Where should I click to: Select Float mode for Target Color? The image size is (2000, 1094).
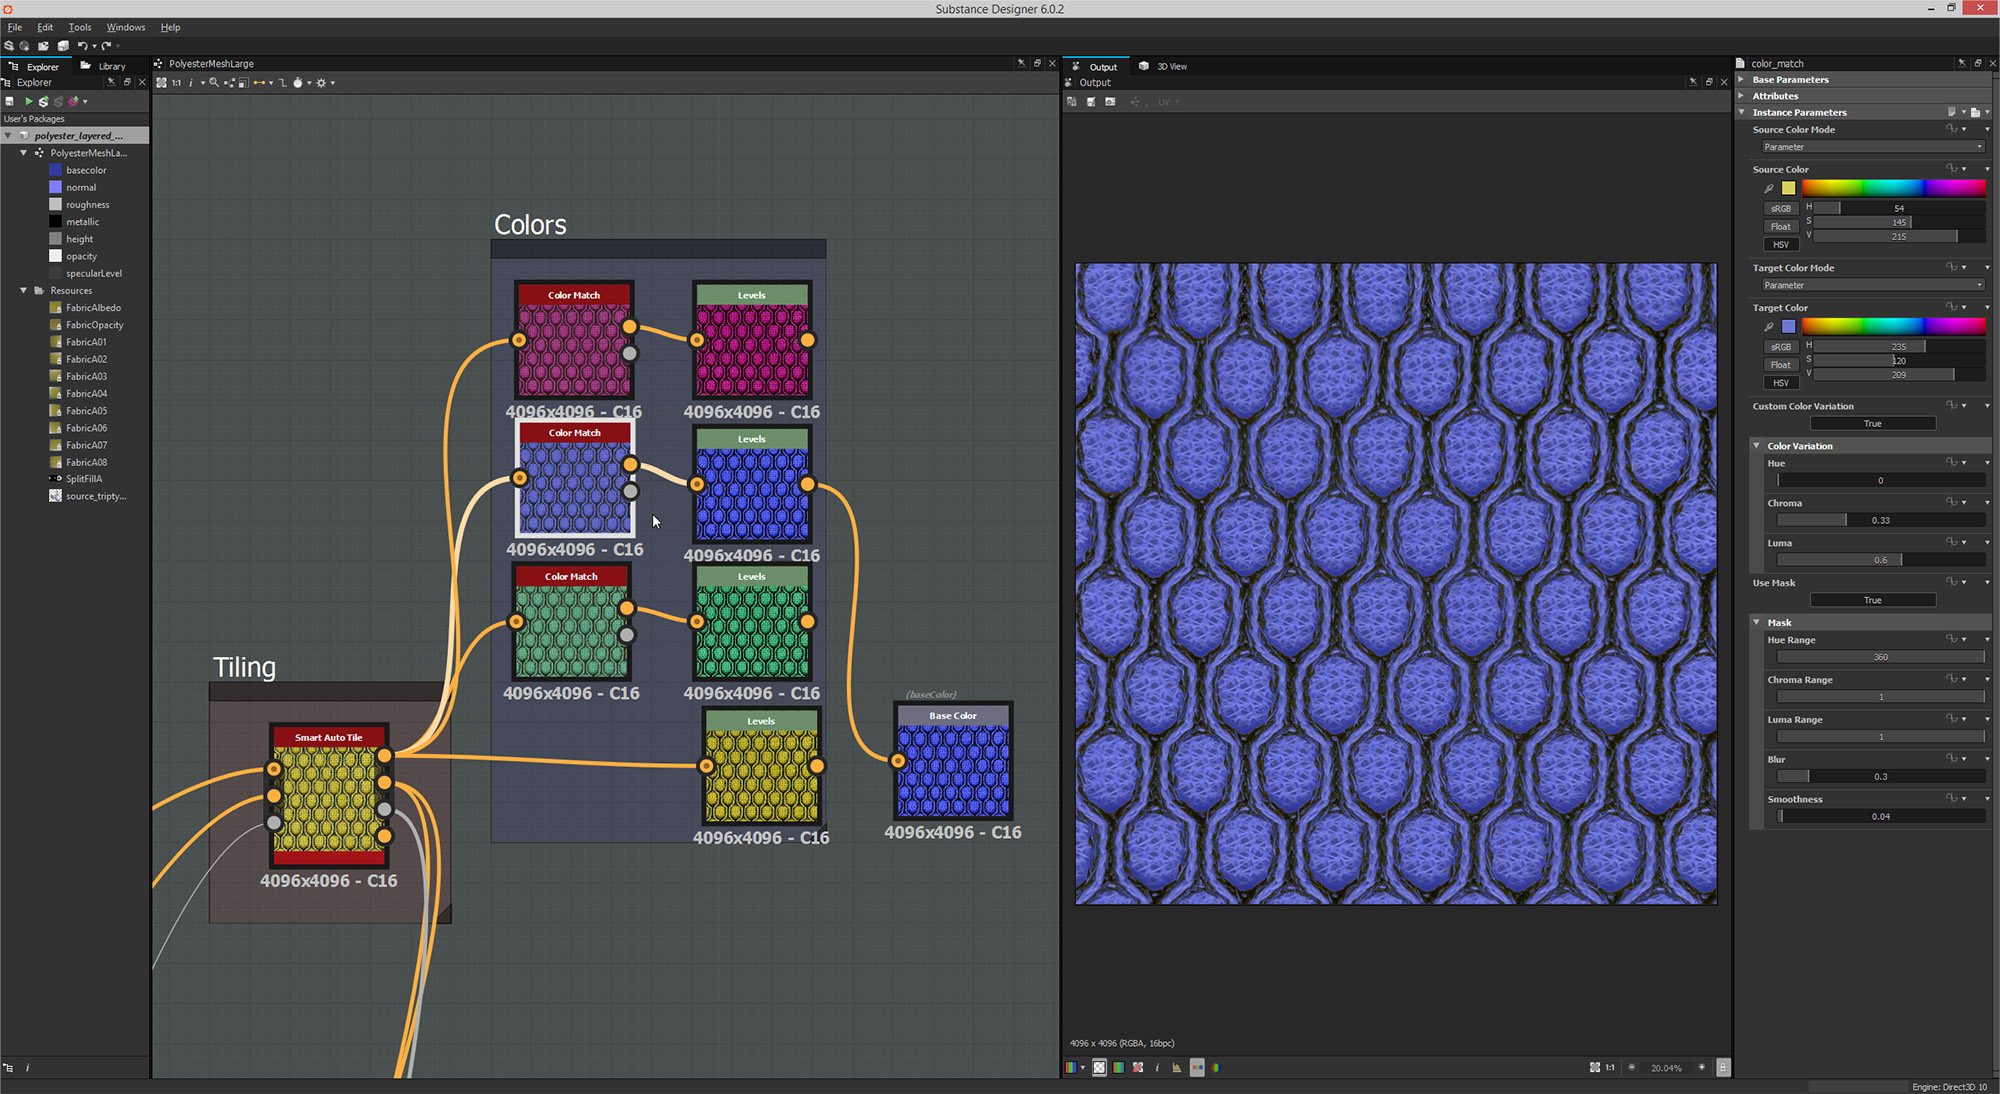point(1780,365)
